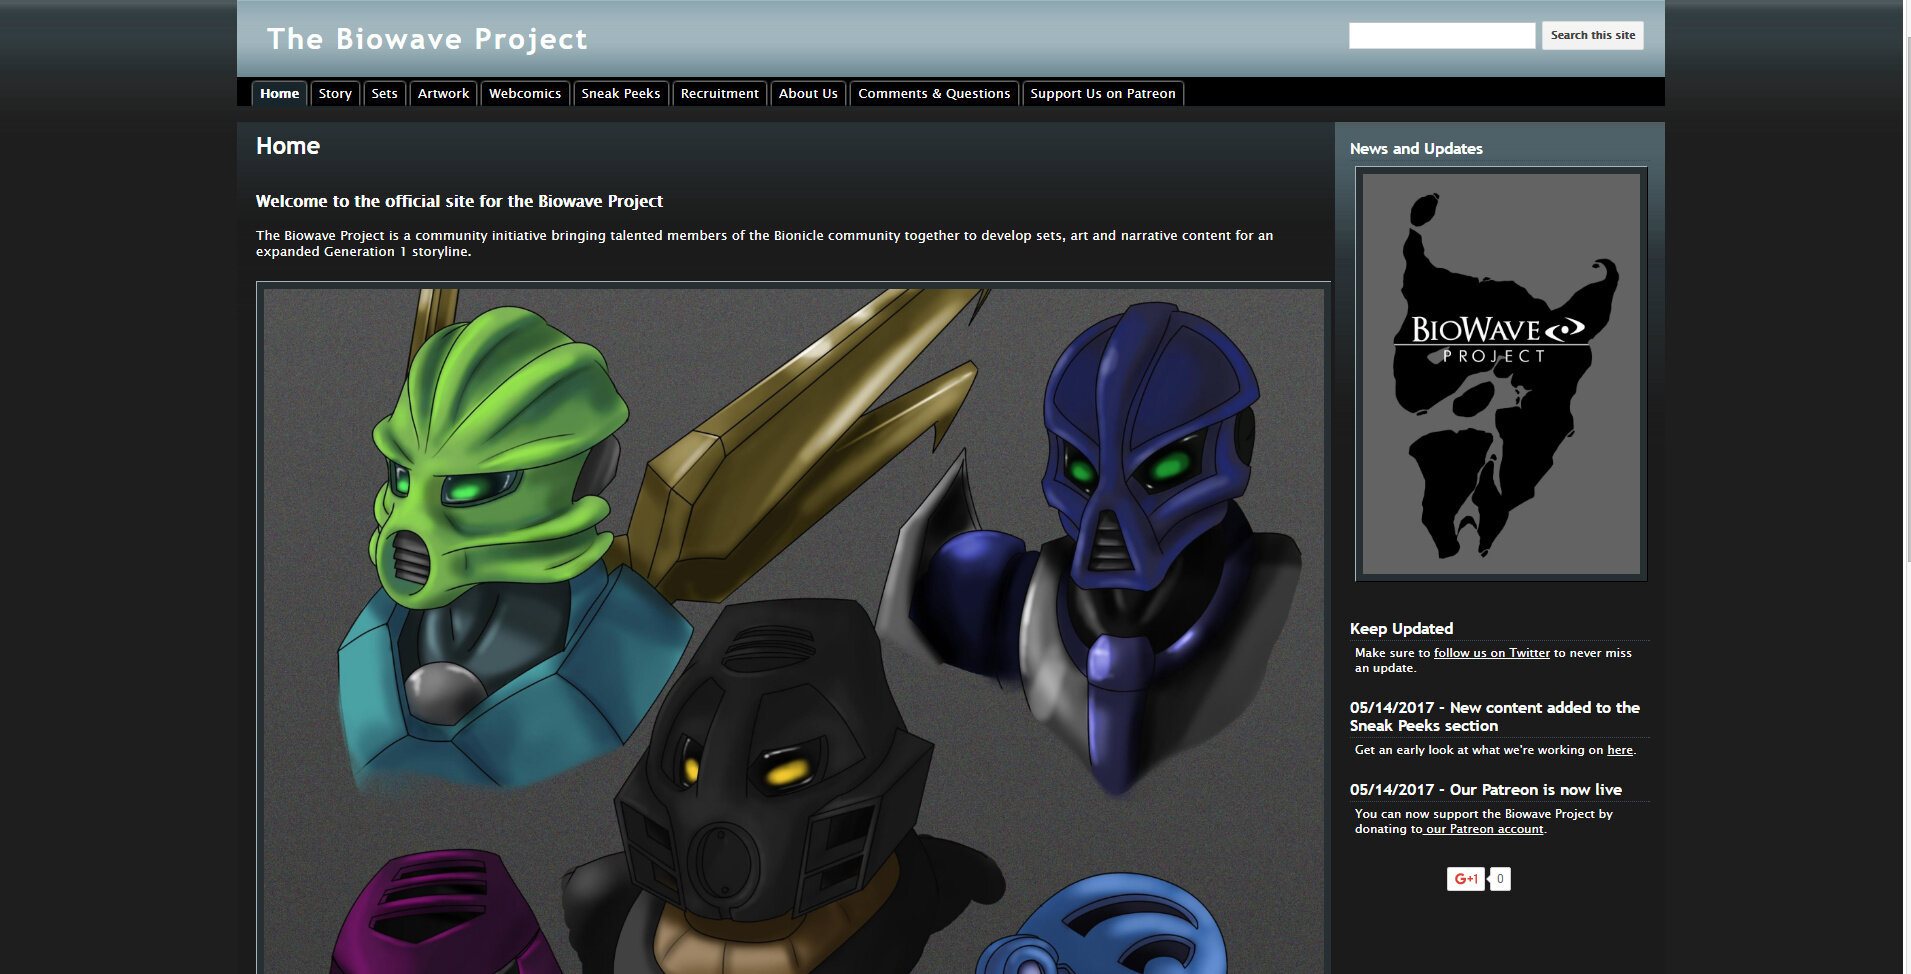View the Sneak Peeks tab
This screenshot has height=974, width=1911.
(621, 93)
